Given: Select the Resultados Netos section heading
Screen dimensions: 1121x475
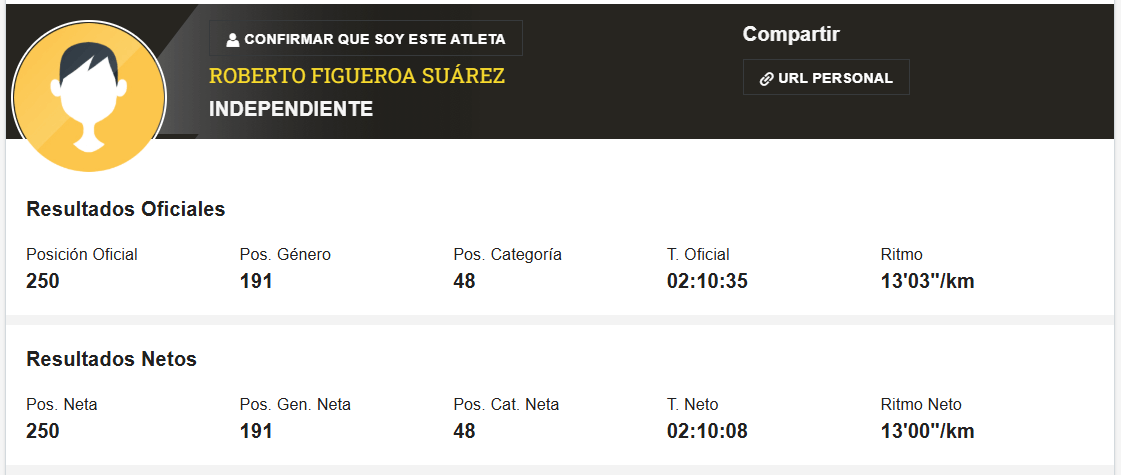Looking at the screenshot, I should click(112, 359).
